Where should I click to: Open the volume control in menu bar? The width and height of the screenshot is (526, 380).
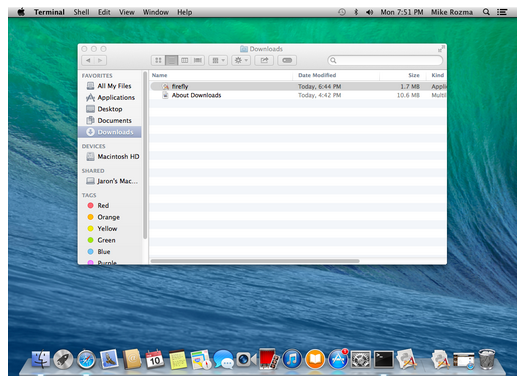pos(369,12)
